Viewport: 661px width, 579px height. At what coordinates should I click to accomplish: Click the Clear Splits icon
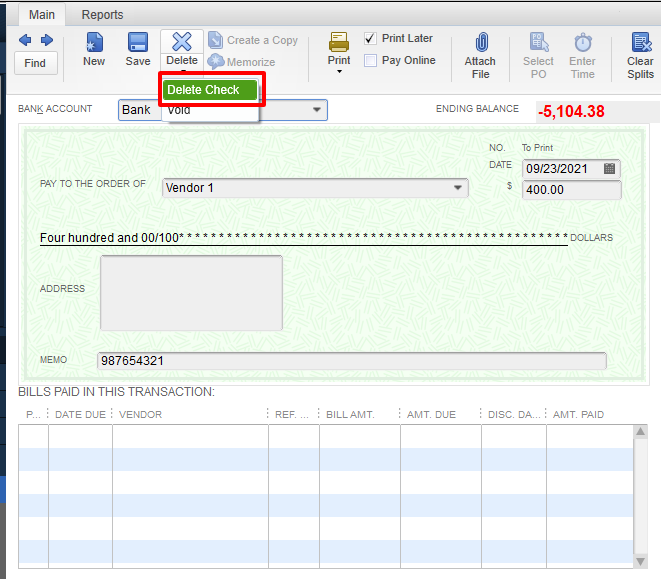click(x=640, y=43)
